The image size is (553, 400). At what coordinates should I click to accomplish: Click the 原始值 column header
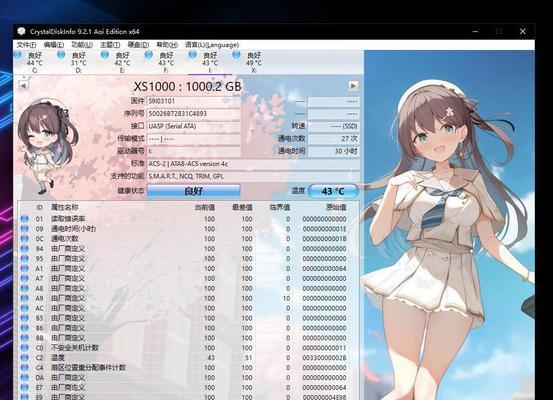(336, 207)
